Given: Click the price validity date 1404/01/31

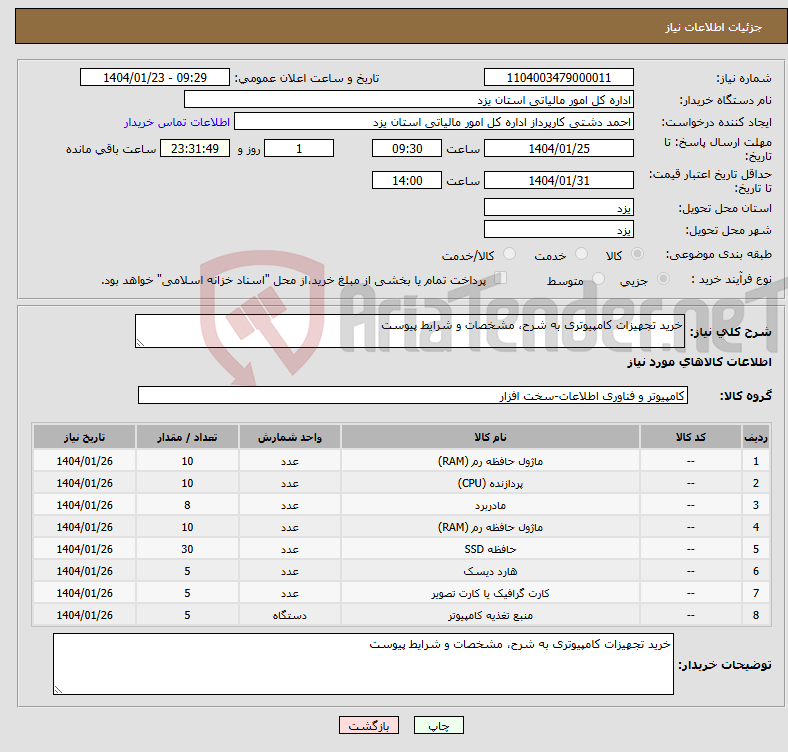Looking at the screenshot, I should pyautogui.click(x=558, y=180).
